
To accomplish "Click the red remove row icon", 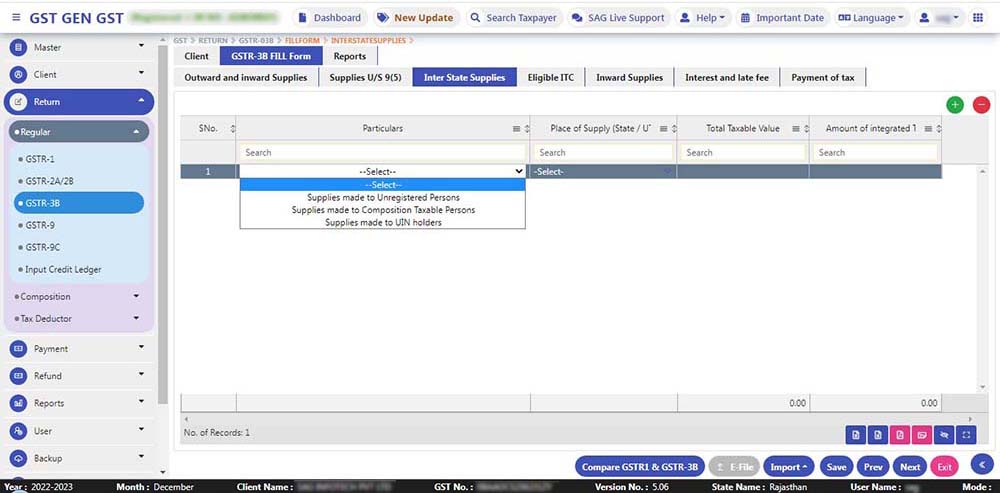I will [x=981, y=105].
